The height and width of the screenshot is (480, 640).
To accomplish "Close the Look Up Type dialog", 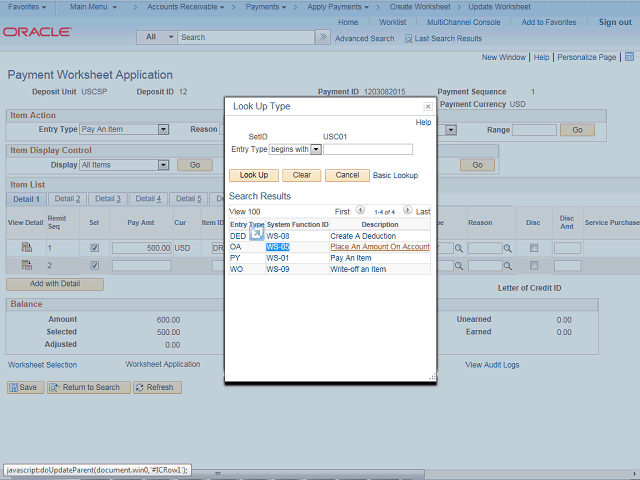I will (x=428, y=106).
